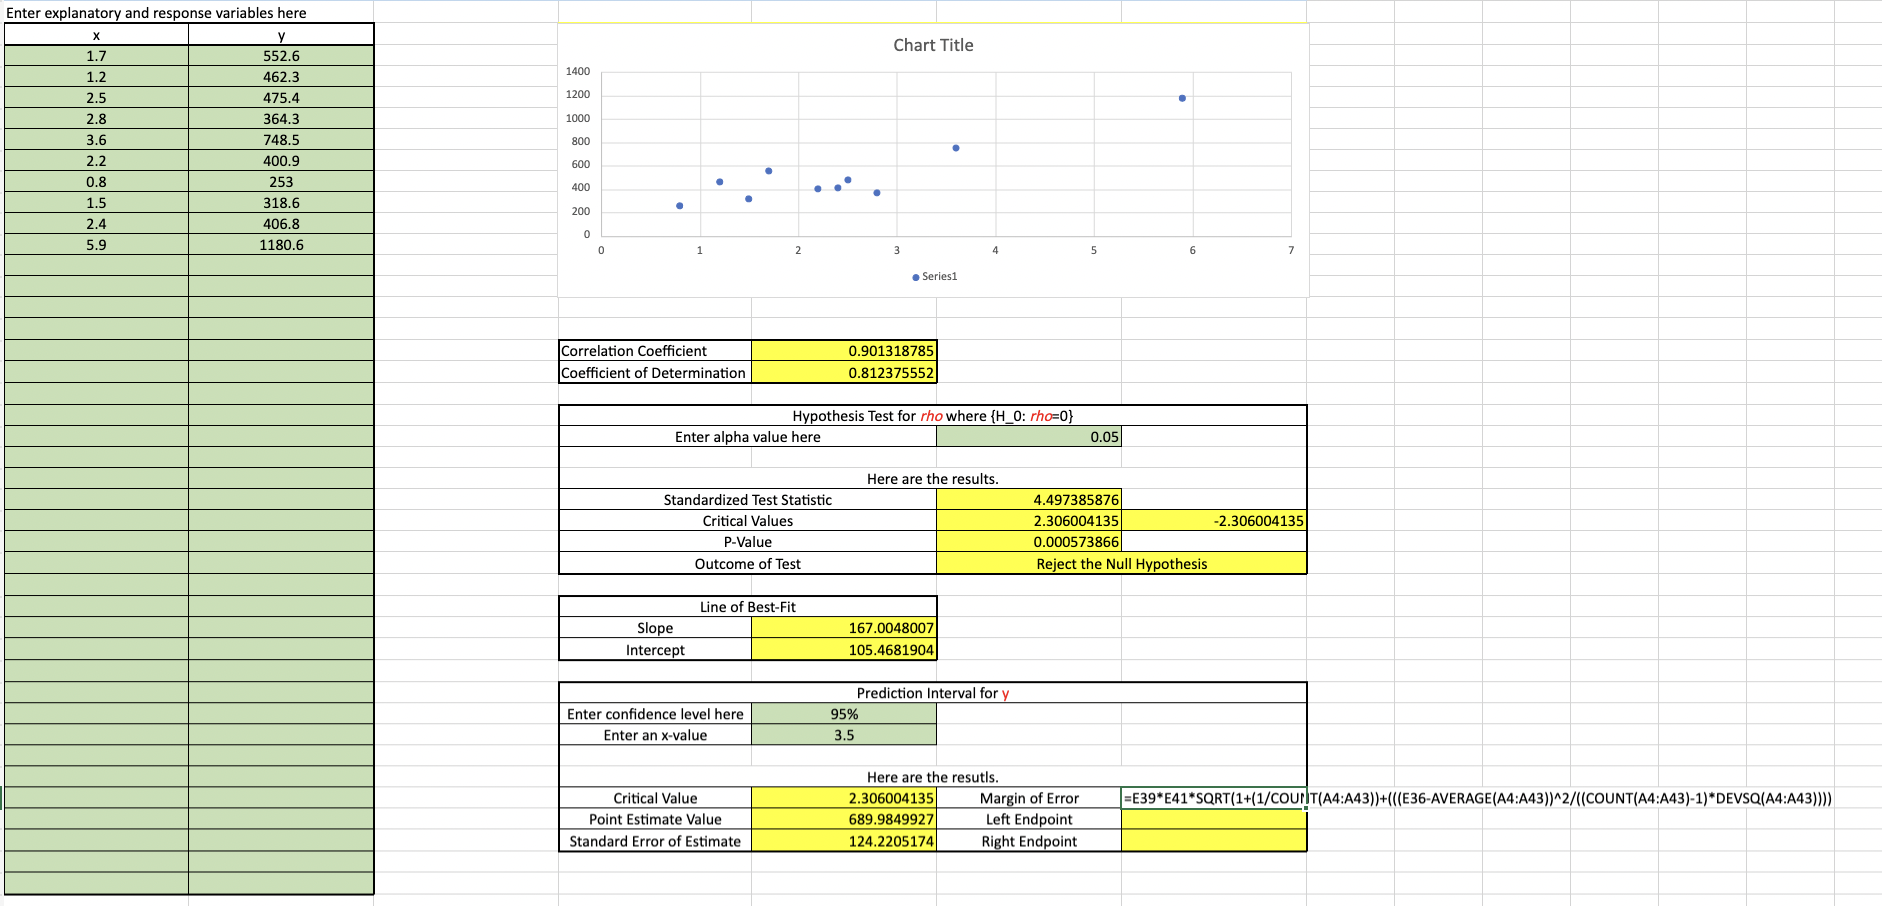Viewport: 1882px width, 906px height.
Task: Click the negative critical value -2.306004135
Action: tap(1214, 521)
